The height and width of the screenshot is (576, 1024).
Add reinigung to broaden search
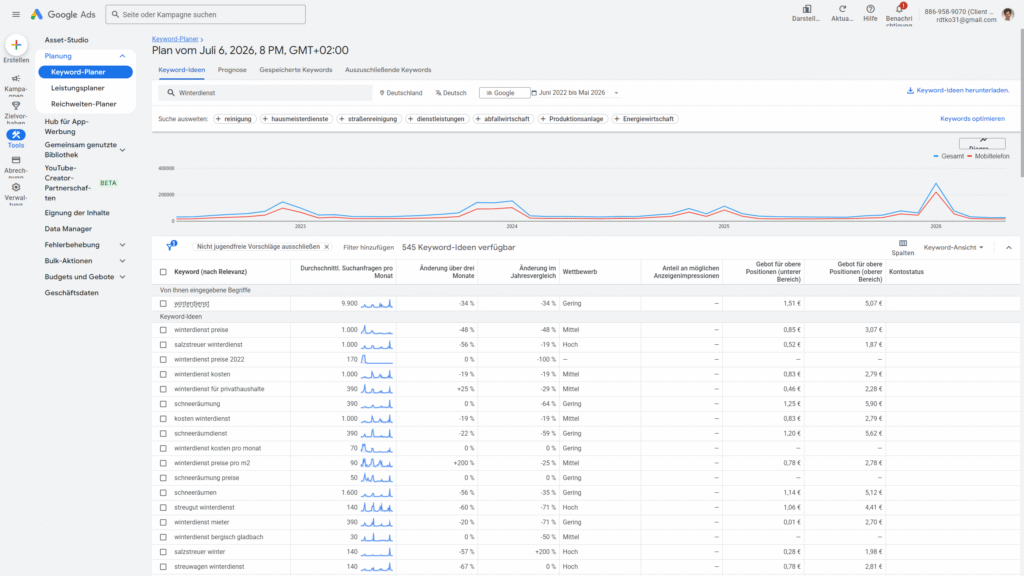(233, 119)
